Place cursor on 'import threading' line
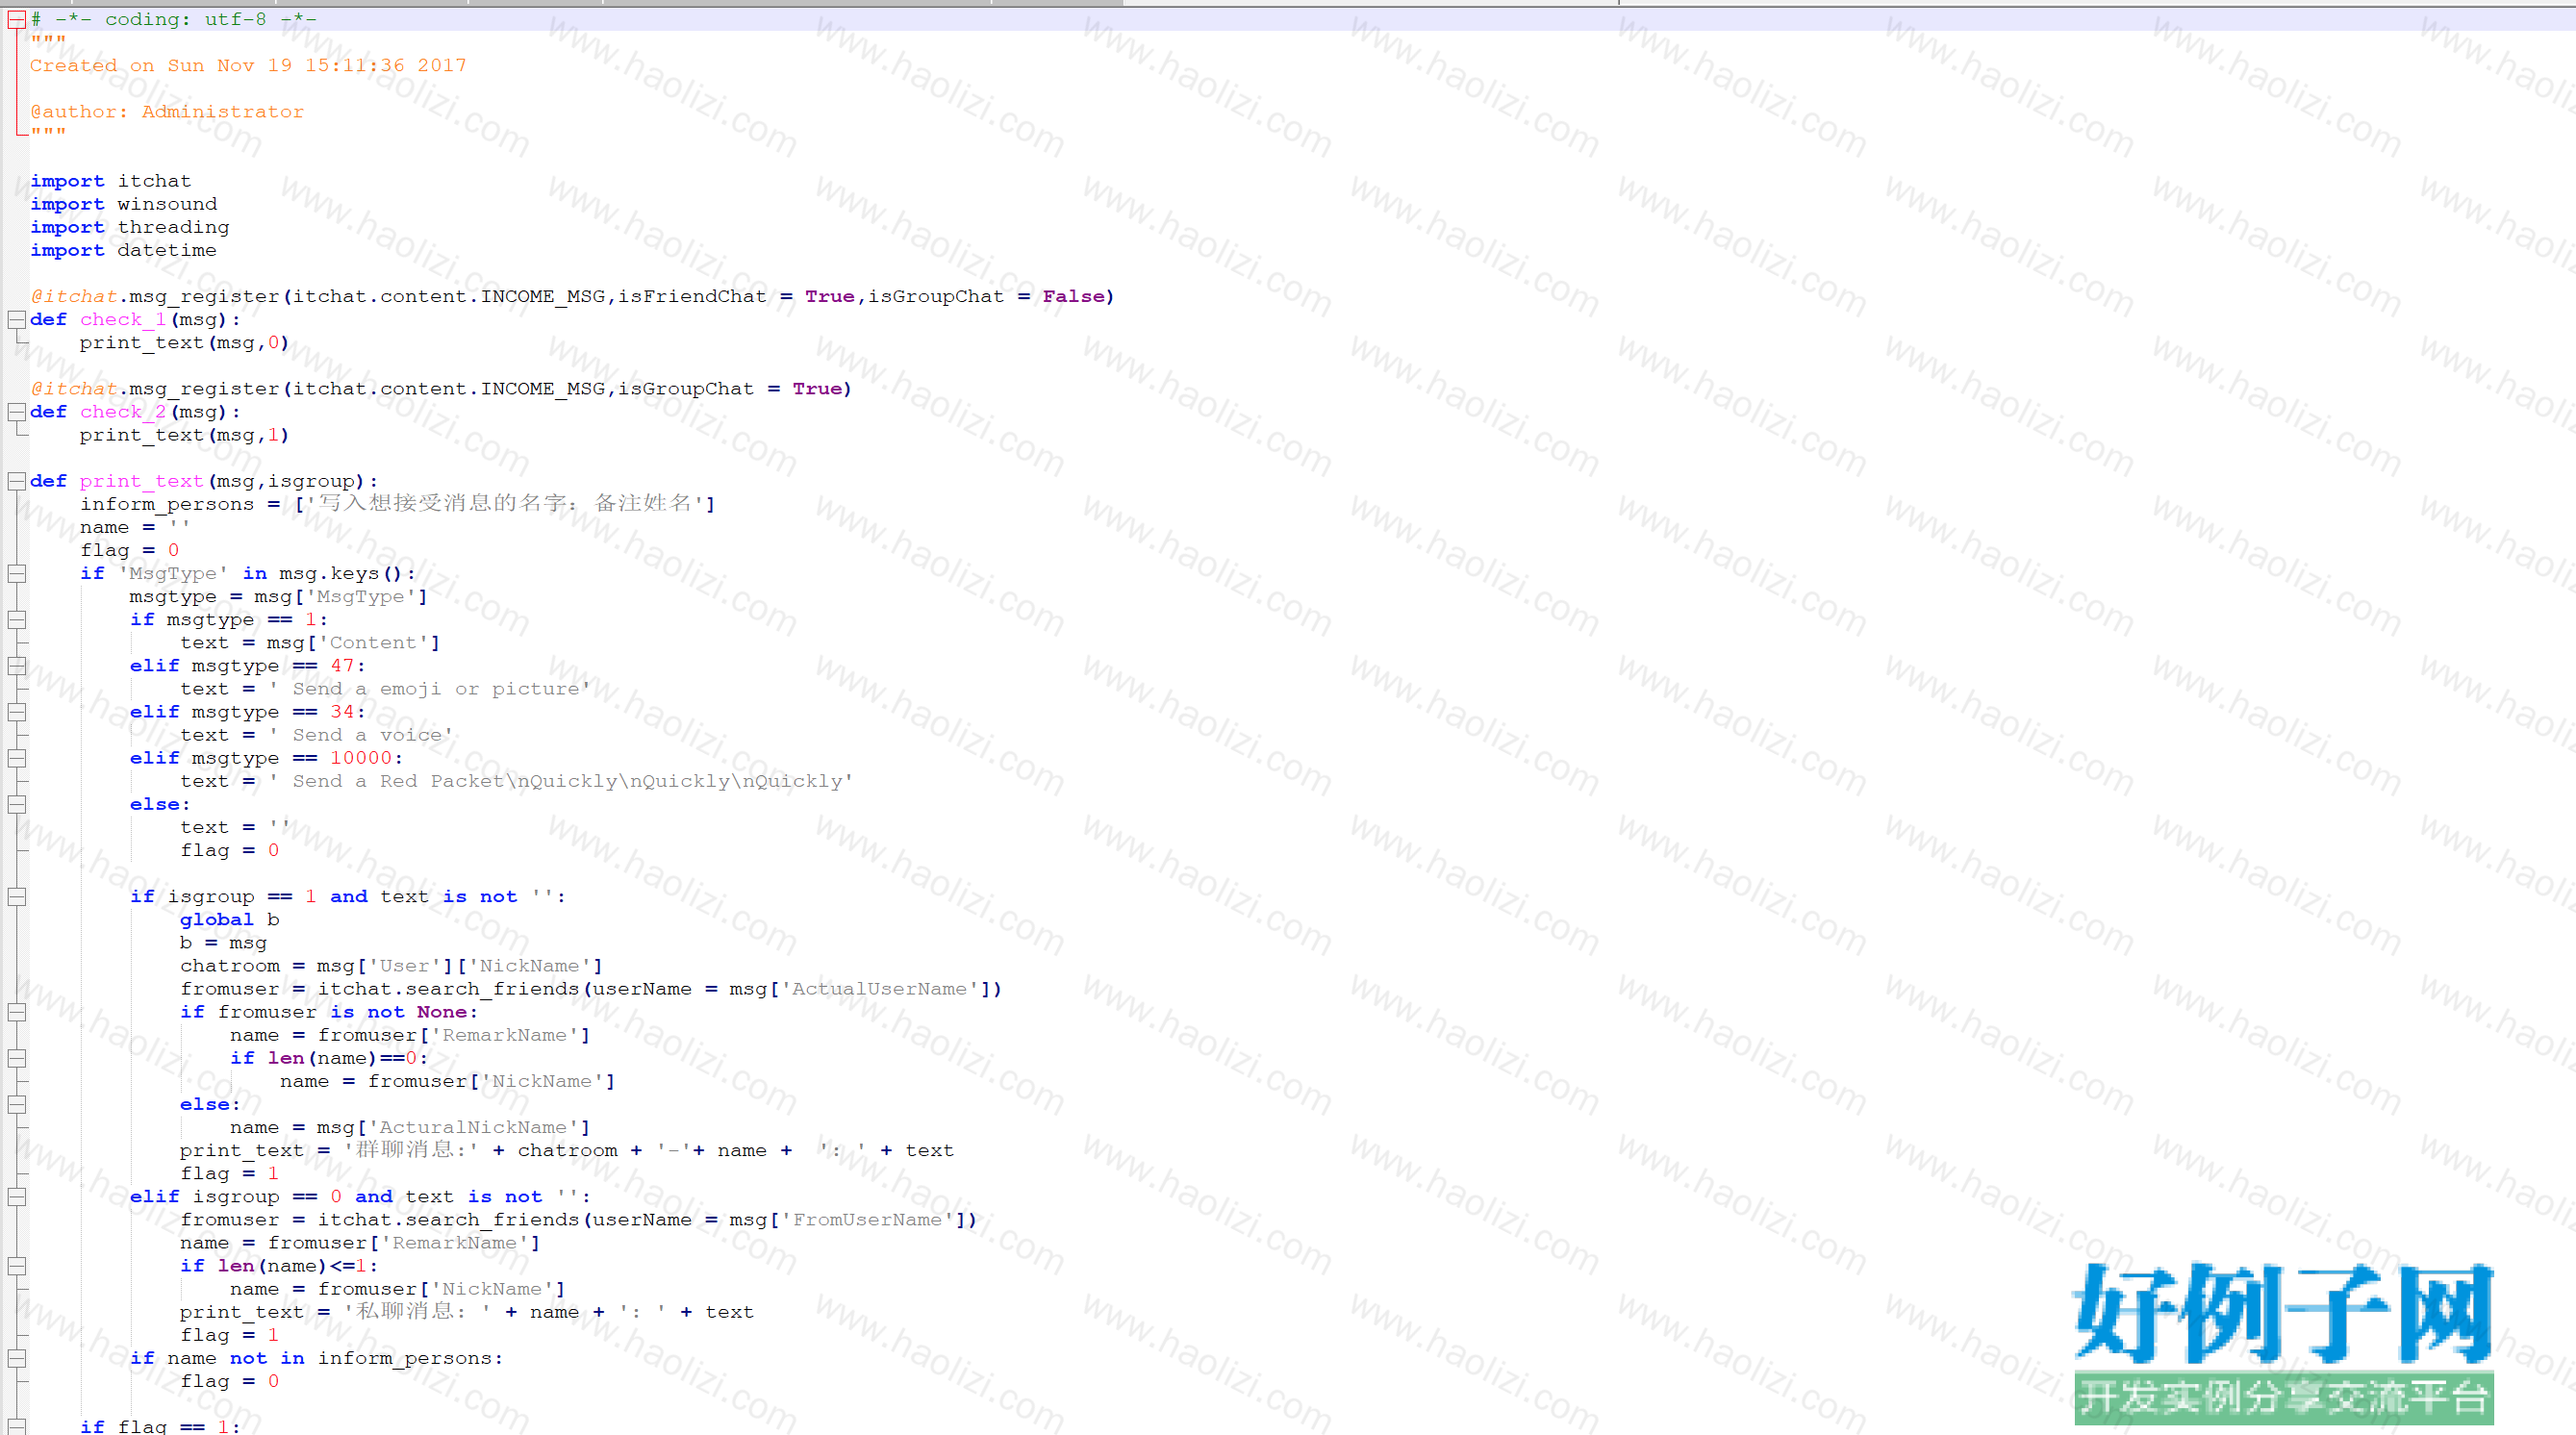The image size is (2576, 1435). click(x=129, y=227)
